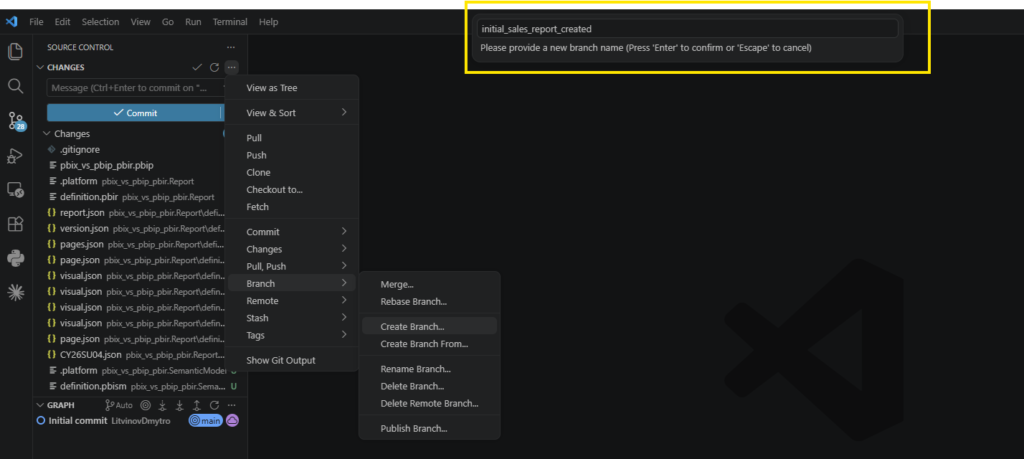Viewport: 1024px width, 459px height.
Task: Expand the Tags submenu
Action: pos(292,335)
